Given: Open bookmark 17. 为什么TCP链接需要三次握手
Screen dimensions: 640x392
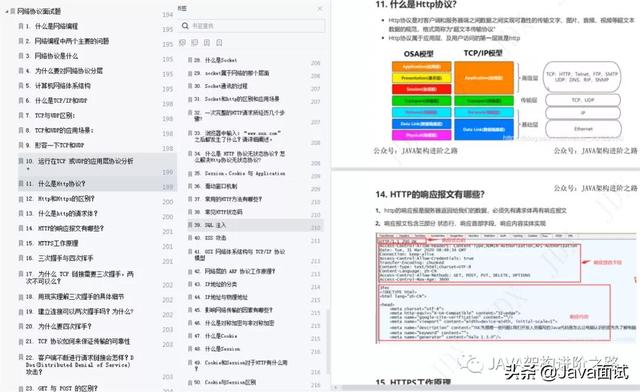Looking at the screenshot, I should coord(79,278).
